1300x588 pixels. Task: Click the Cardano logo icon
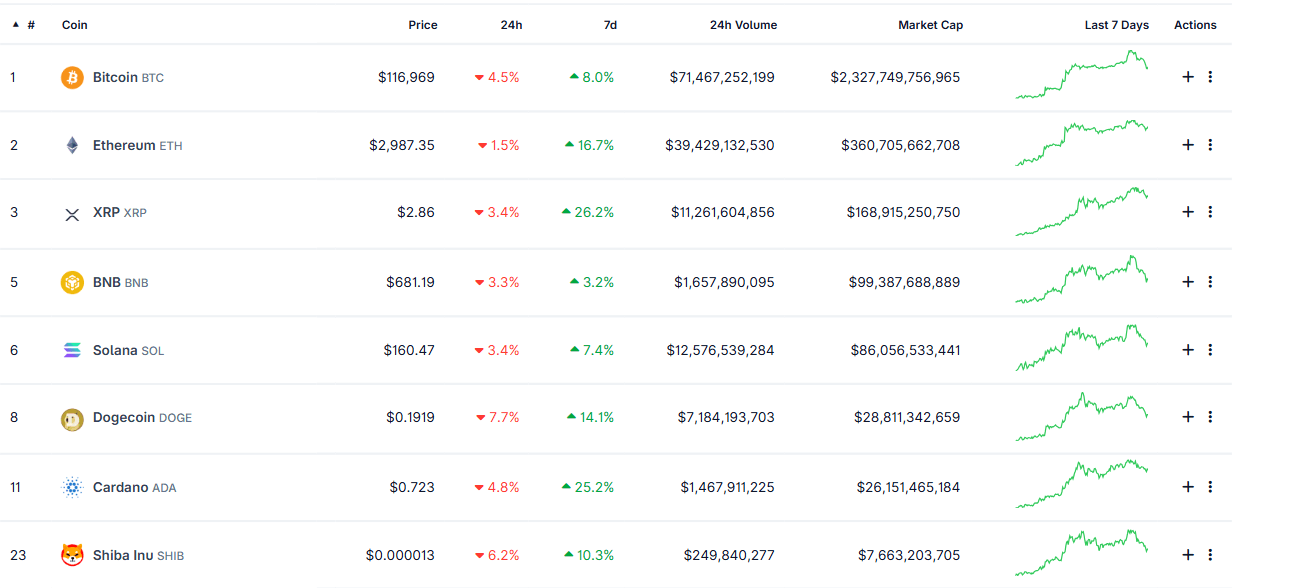click(x=72, y=487)
